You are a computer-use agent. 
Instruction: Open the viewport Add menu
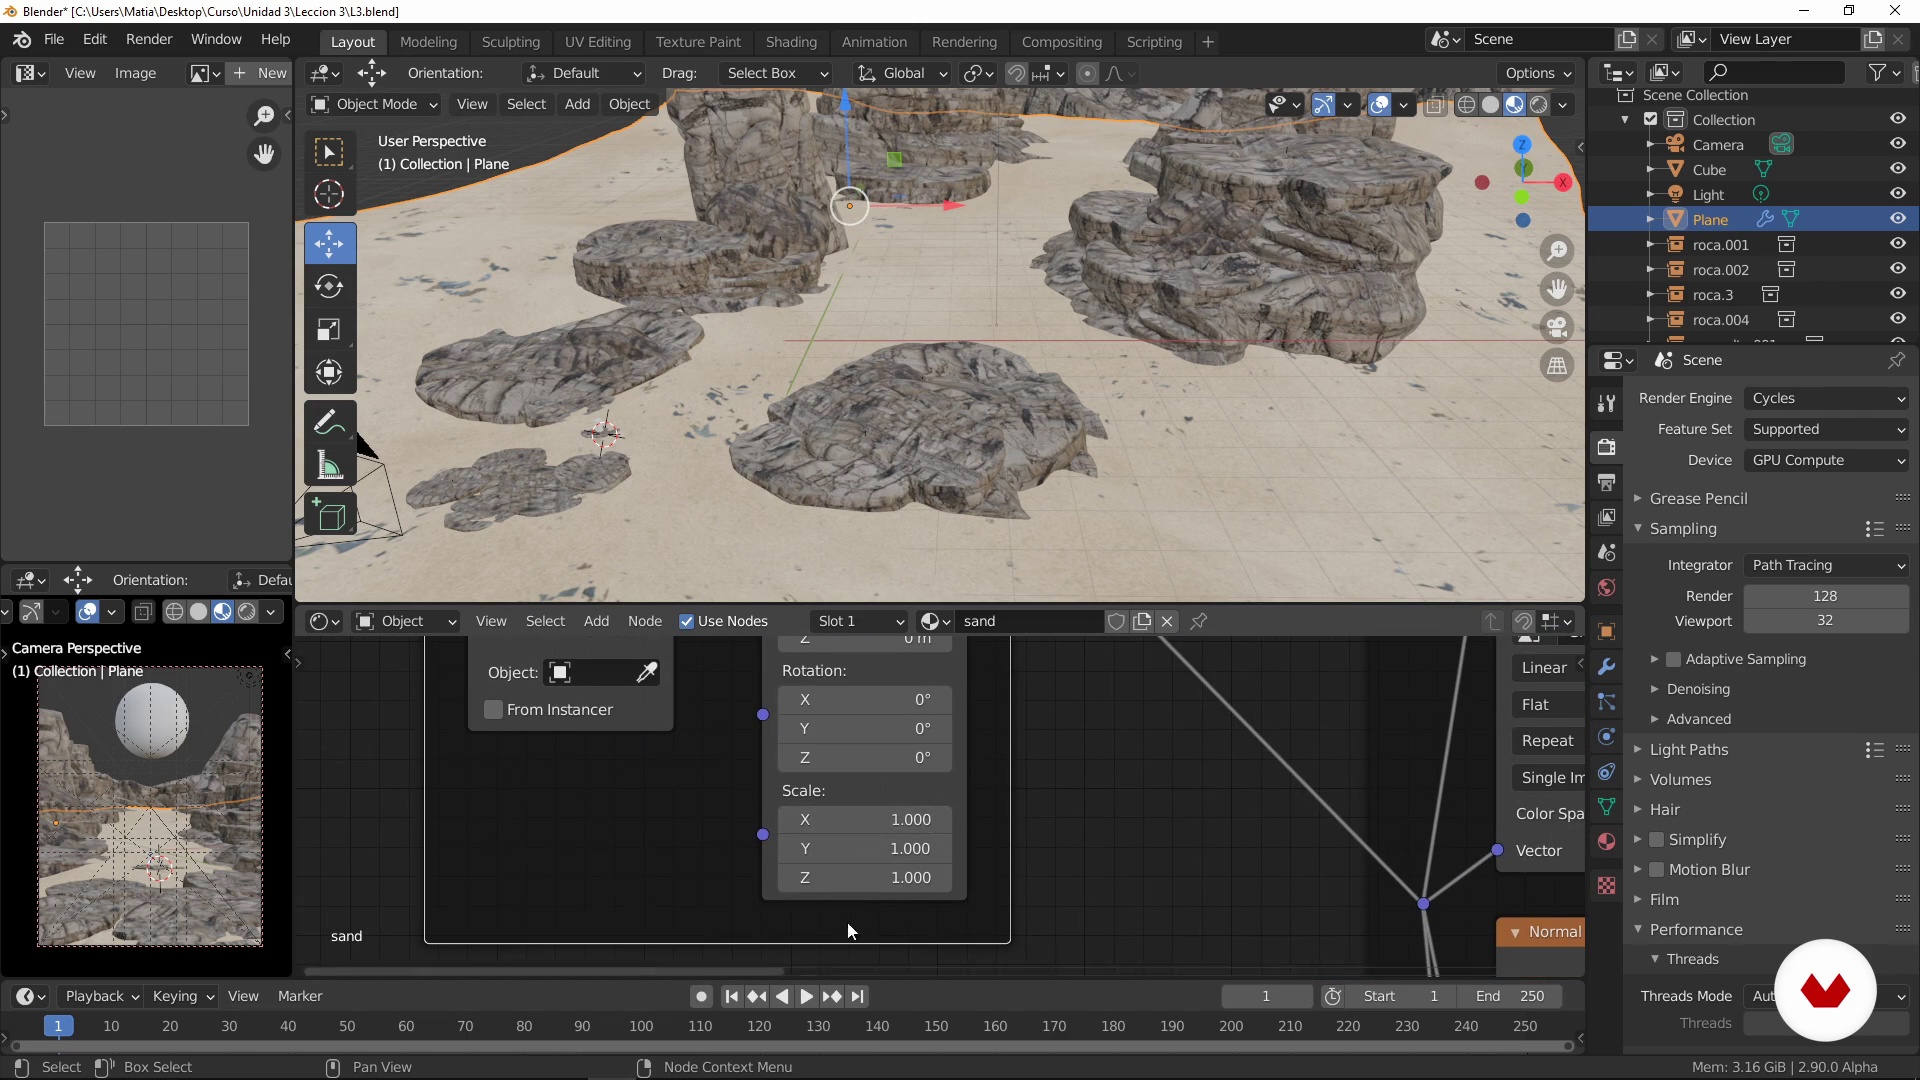[x=577, y=104]
